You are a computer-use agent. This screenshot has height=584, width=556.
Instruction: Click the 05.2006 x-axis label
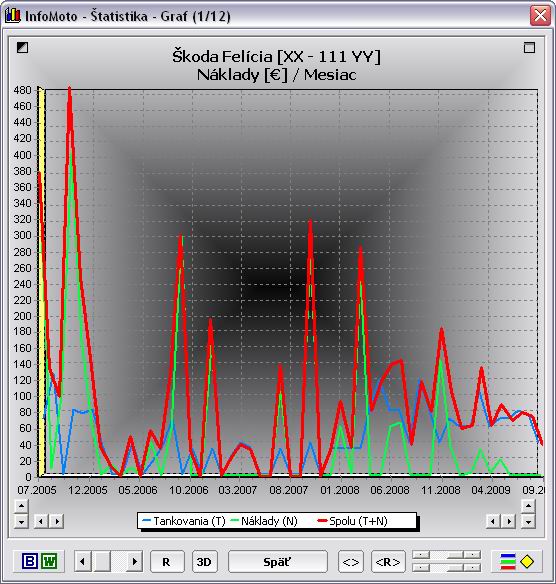(138, 490)
